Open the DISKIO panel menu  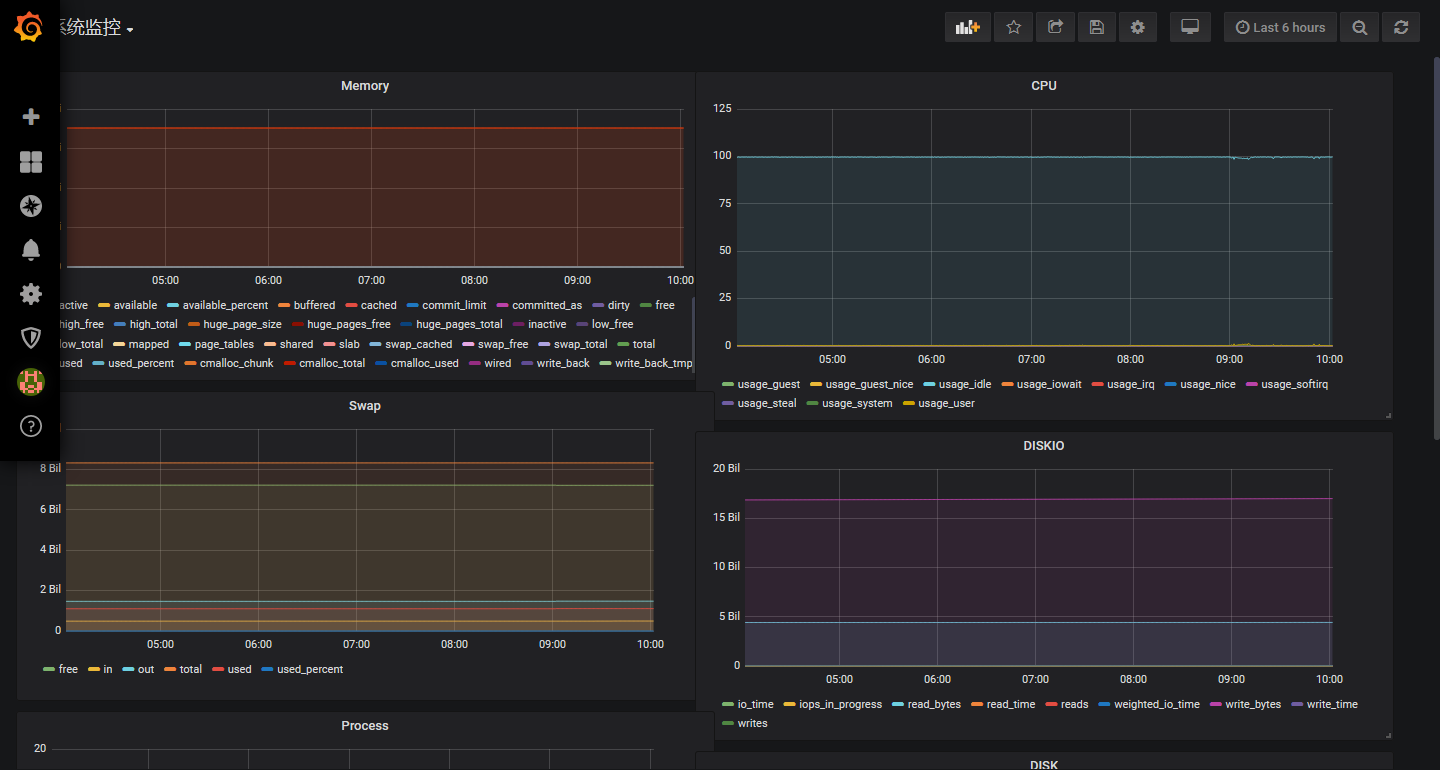click(x=1044, y=446)
